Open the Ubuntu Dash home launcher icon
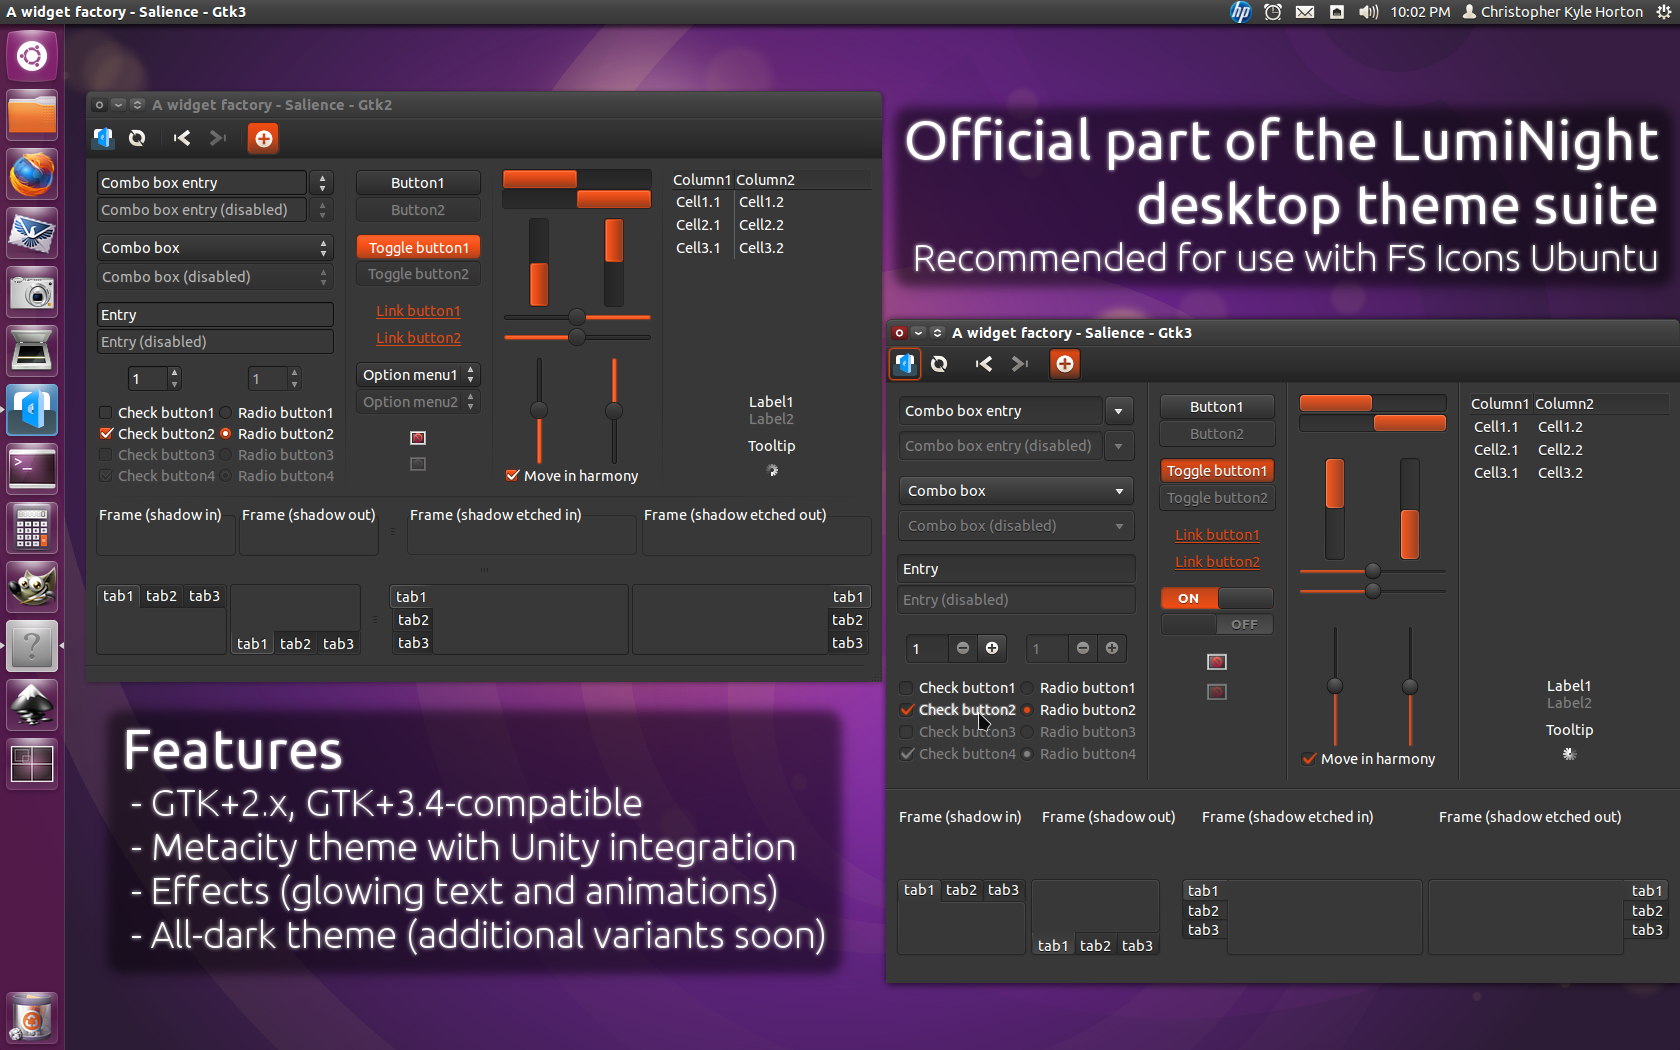The width and height of the screenshot is (1680, 1050). tap(32, 56)
